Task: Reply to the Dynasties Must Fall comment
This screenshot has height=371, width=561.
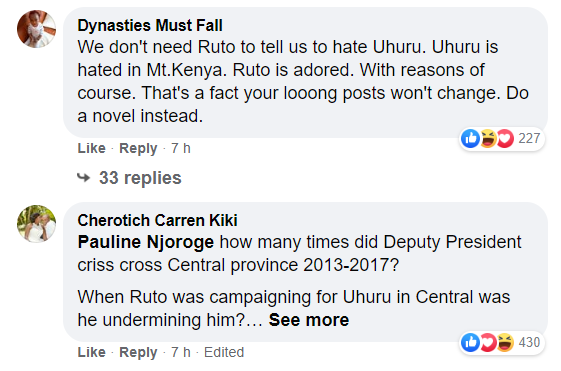Action: point(138,148)
